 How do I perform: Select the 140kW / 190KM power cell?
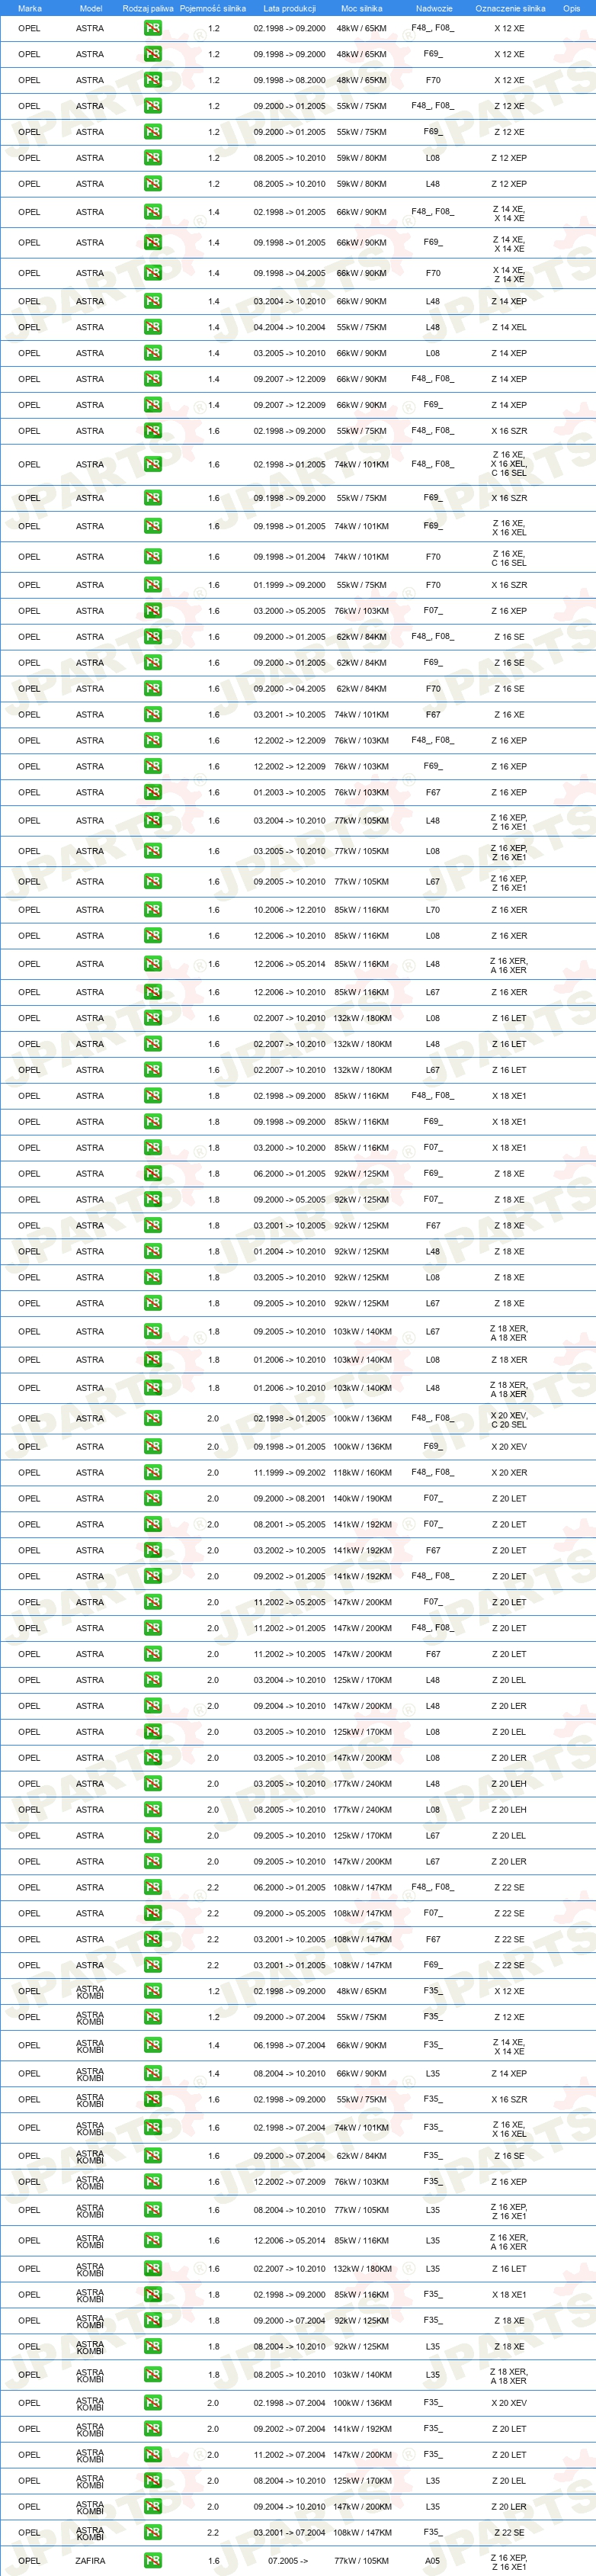point(362,1498)
